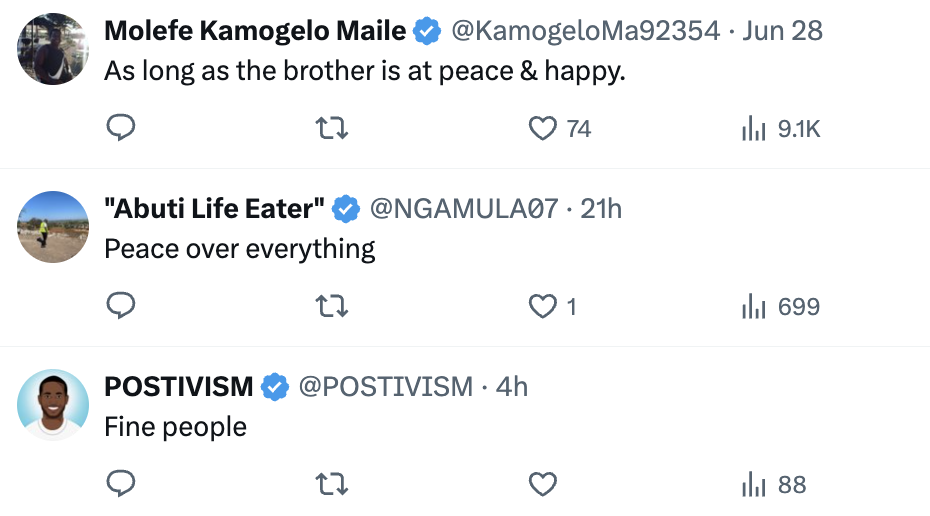Screen dimensions: 930x516
Task: Retweet the 'Fine people' tweet
Action: (332, 484)
